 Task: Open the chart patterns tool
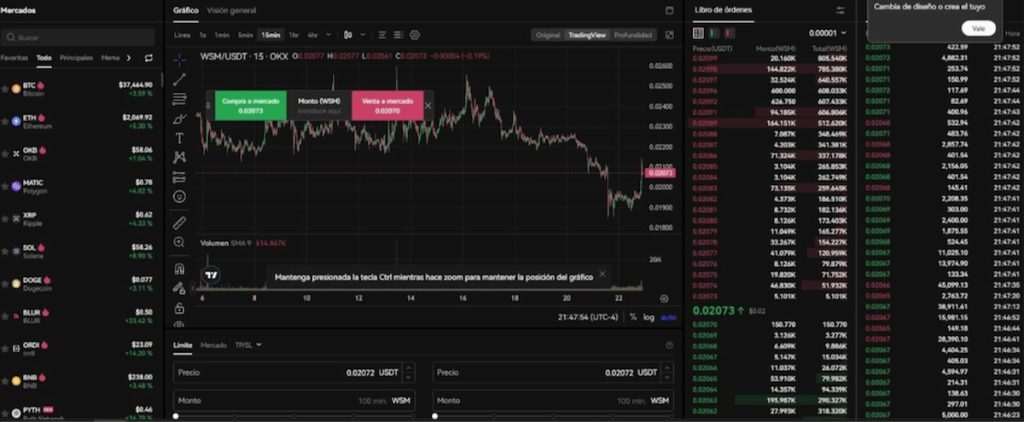point(180,157)
